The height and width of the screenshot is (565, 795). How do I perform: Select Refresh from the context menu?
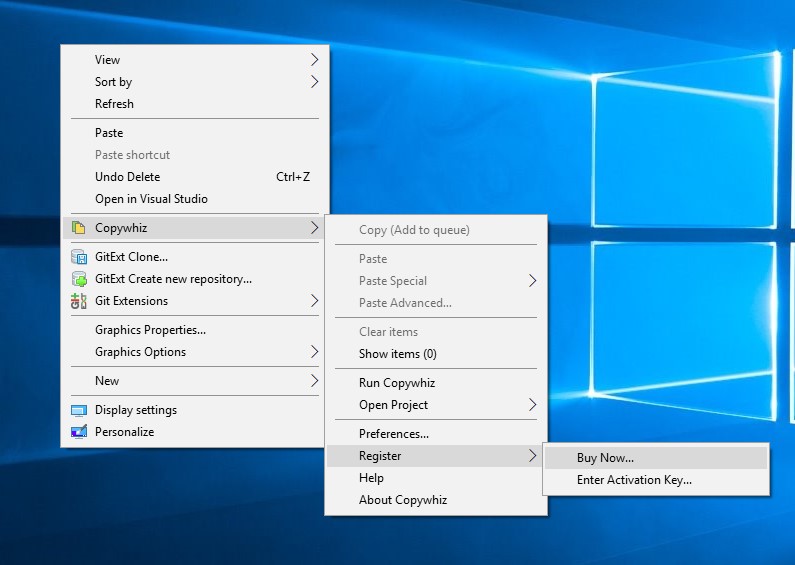tap(195, 103)
